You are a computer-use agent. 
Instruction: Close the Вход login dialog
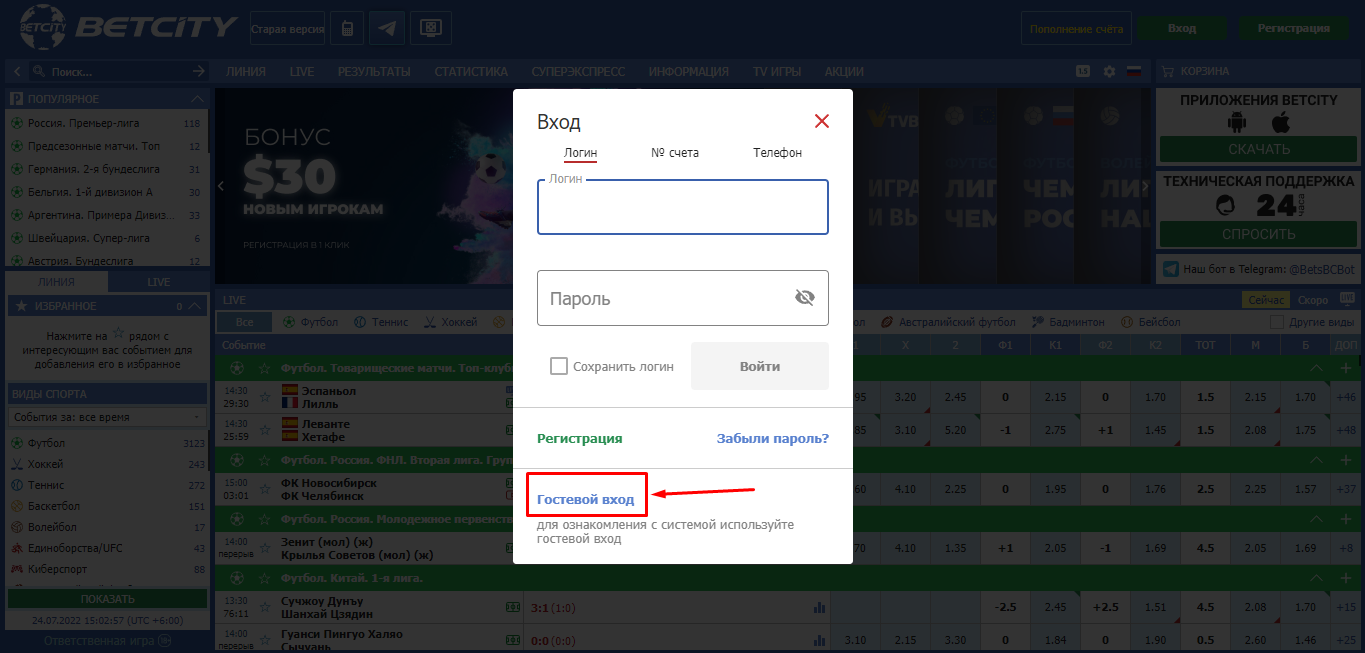822,122
